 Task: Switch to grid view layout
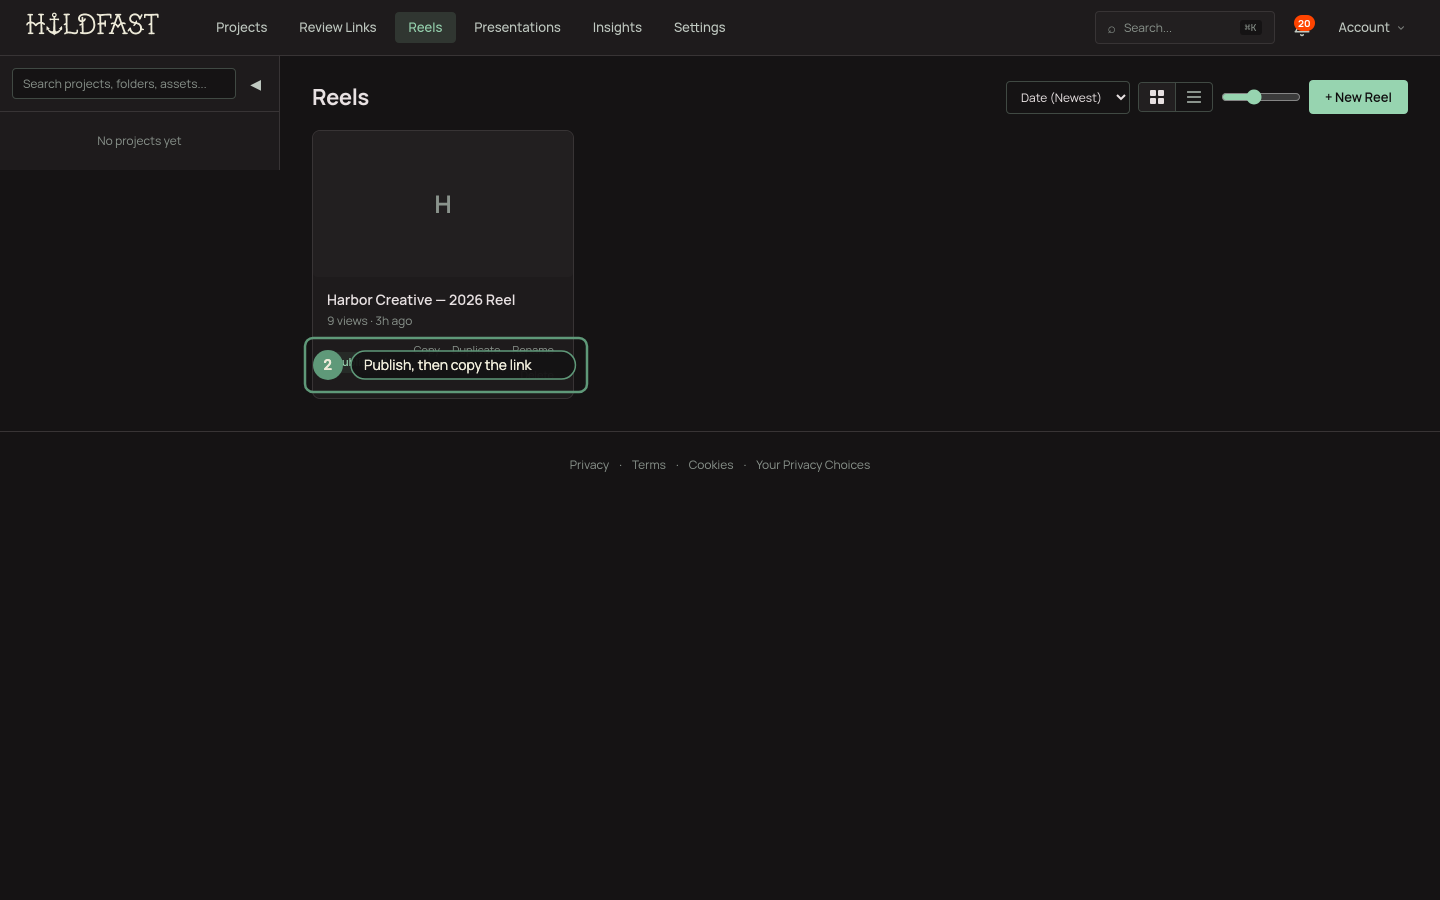coord(1157,97)
